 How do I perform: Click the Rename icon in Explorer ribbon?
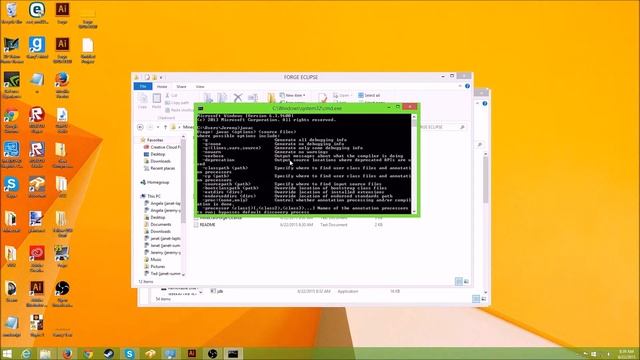click(253, 98)
